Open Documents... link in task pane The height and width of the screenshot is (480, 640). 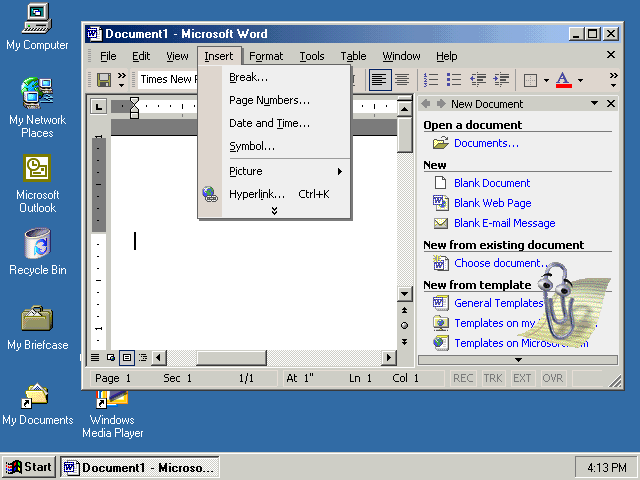coord(486,143)
